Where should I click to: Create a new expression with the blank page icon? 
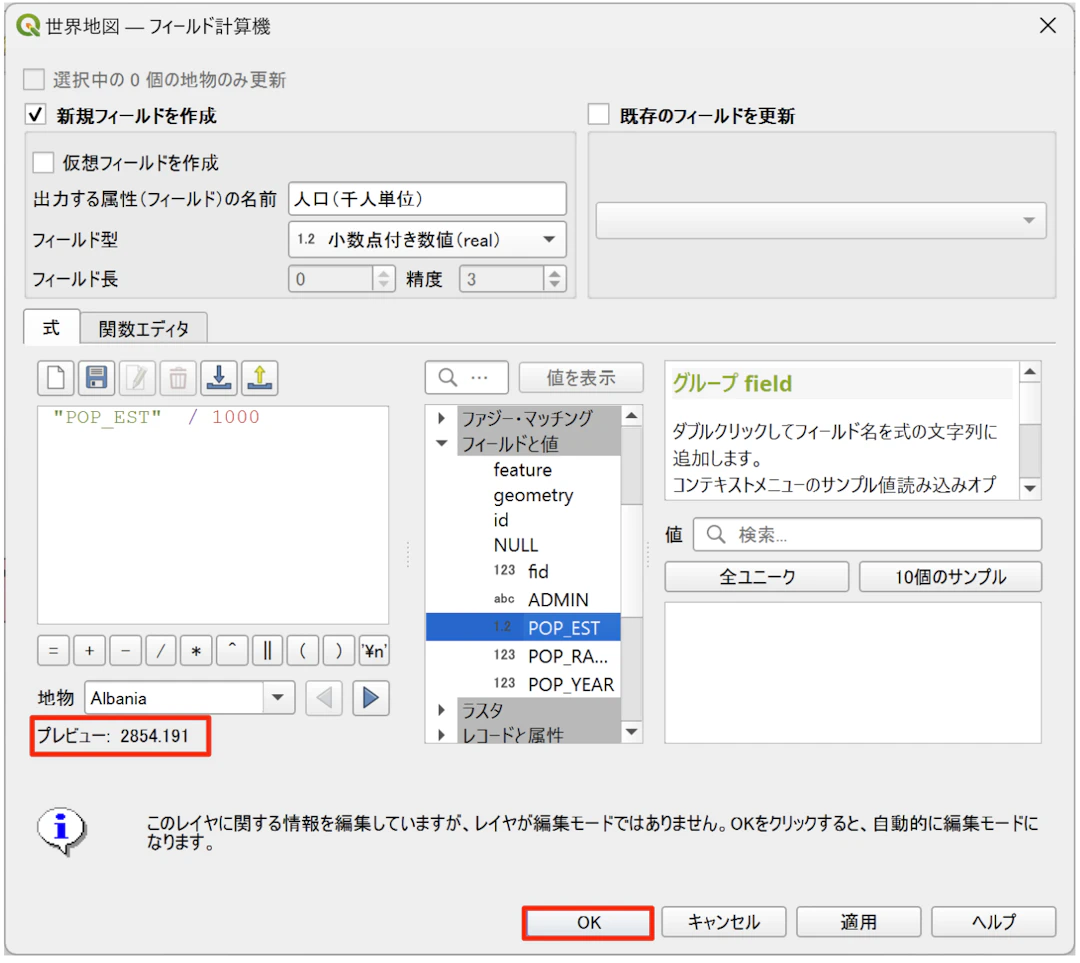55,377
